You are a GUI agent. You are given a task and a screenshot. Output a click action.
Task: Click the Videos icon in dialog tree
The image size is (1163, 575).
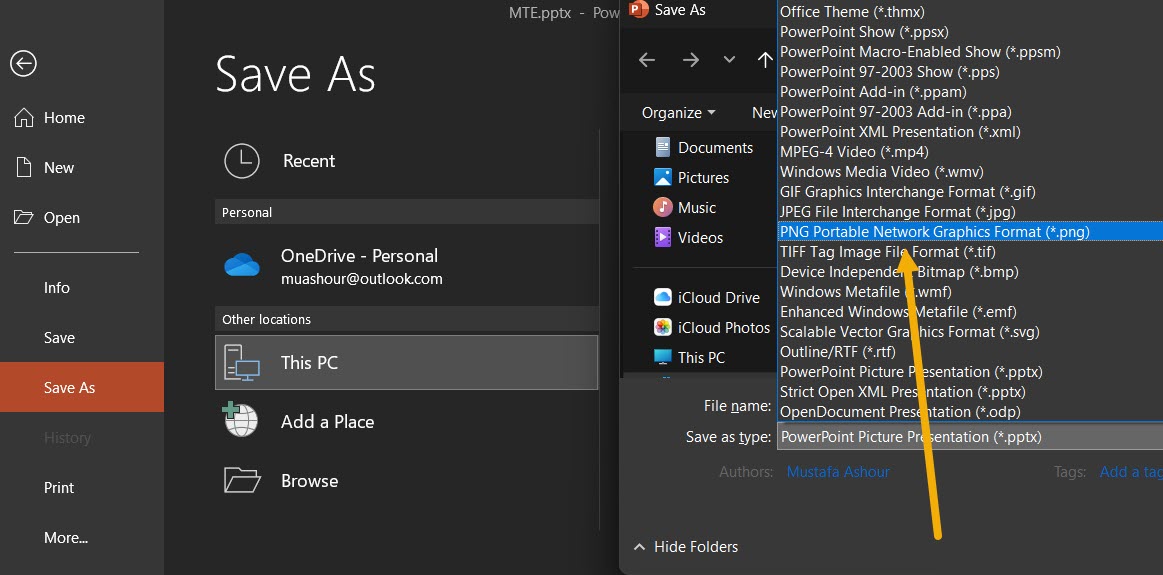tap(662, 237)
